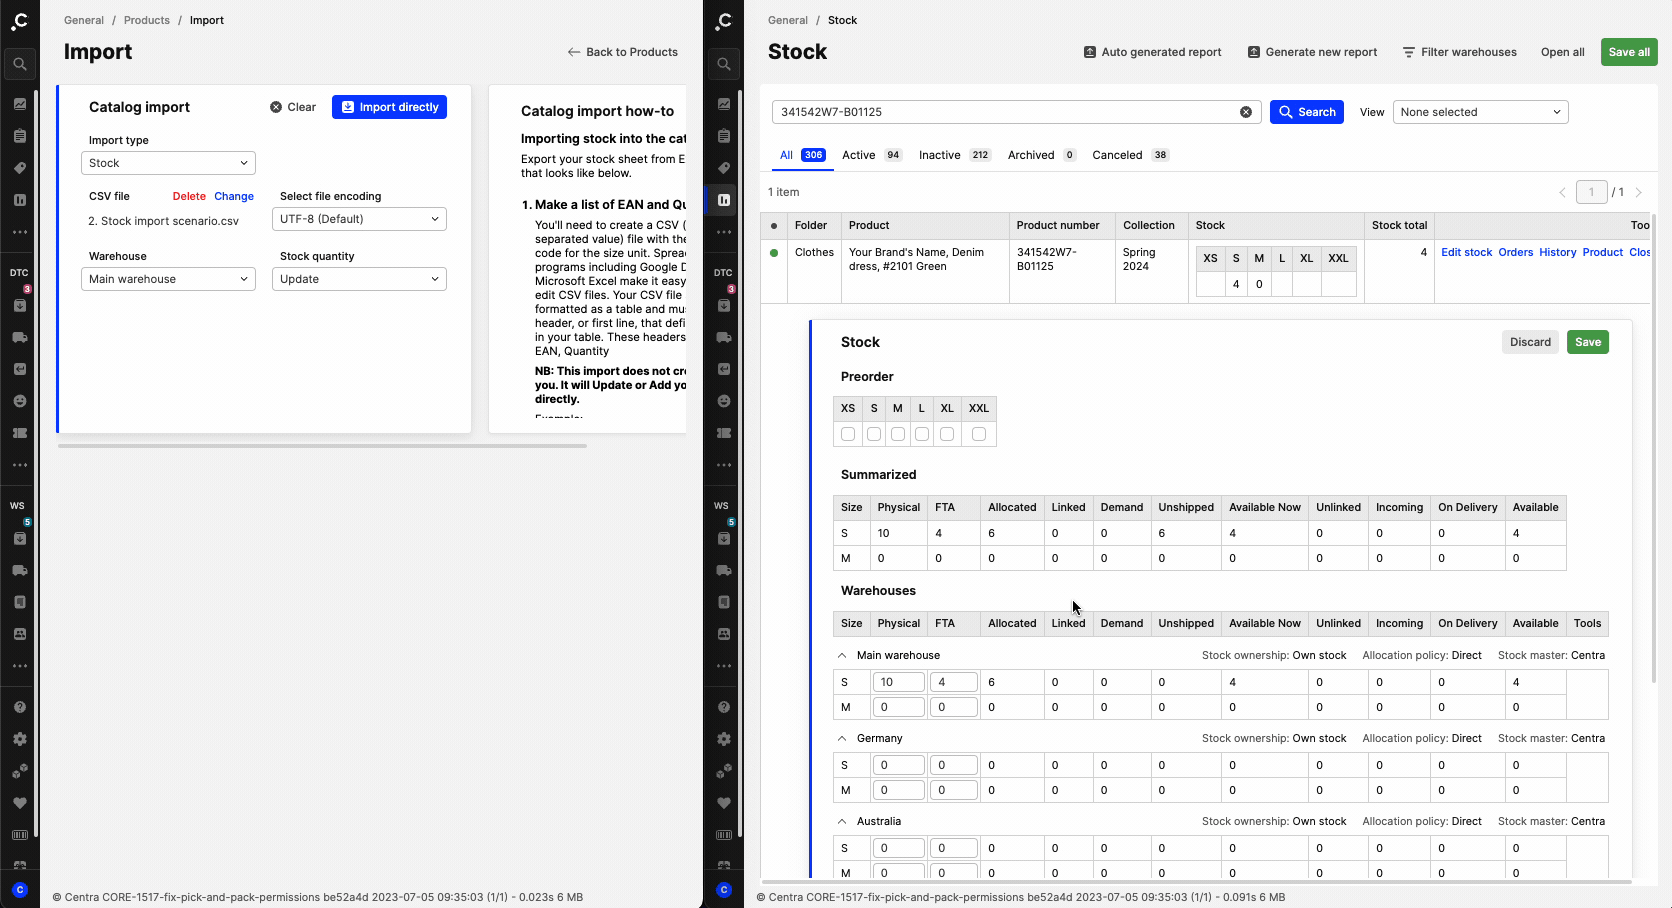Click the Clear icon in Catalog import

(276, 107)
